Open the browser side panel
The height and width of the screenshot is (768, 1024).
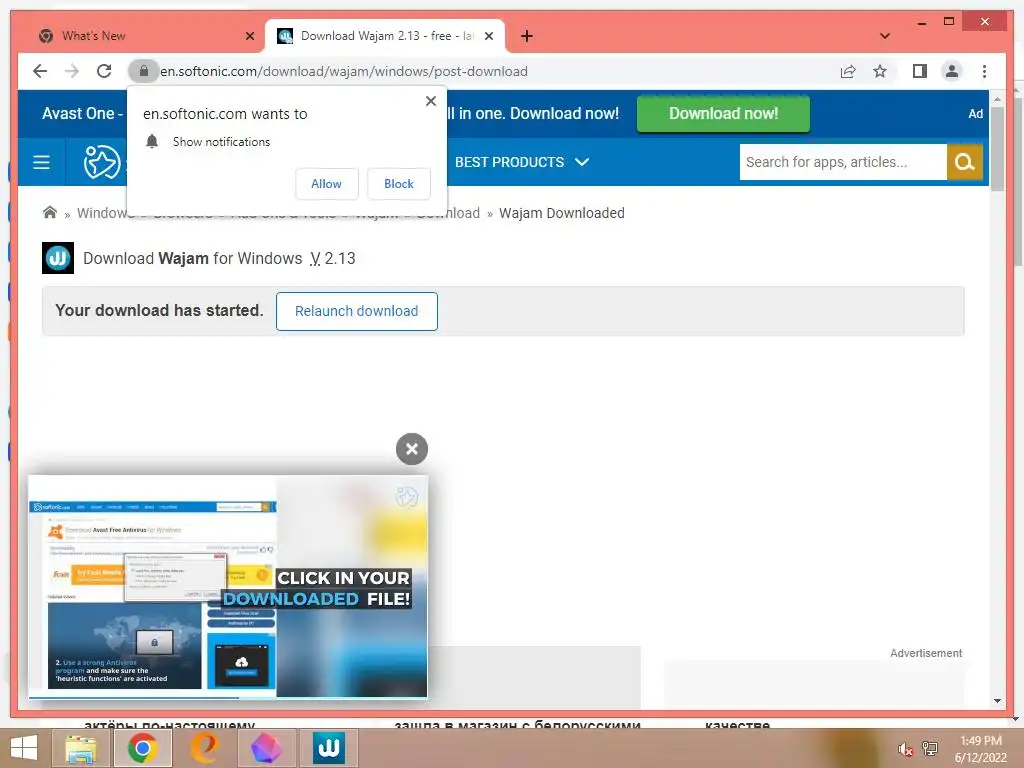pos(920,71)
